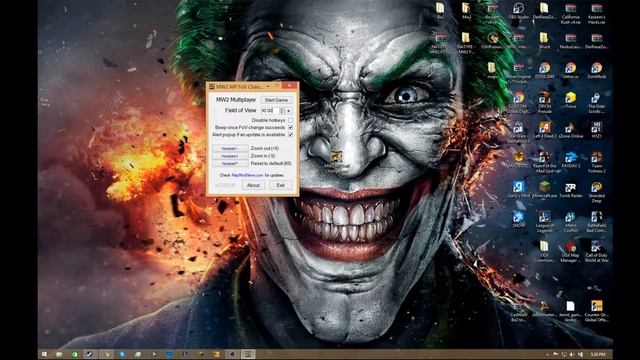Select the California Kush v4.rar archive
640x360 pixels.
(571, 14)
